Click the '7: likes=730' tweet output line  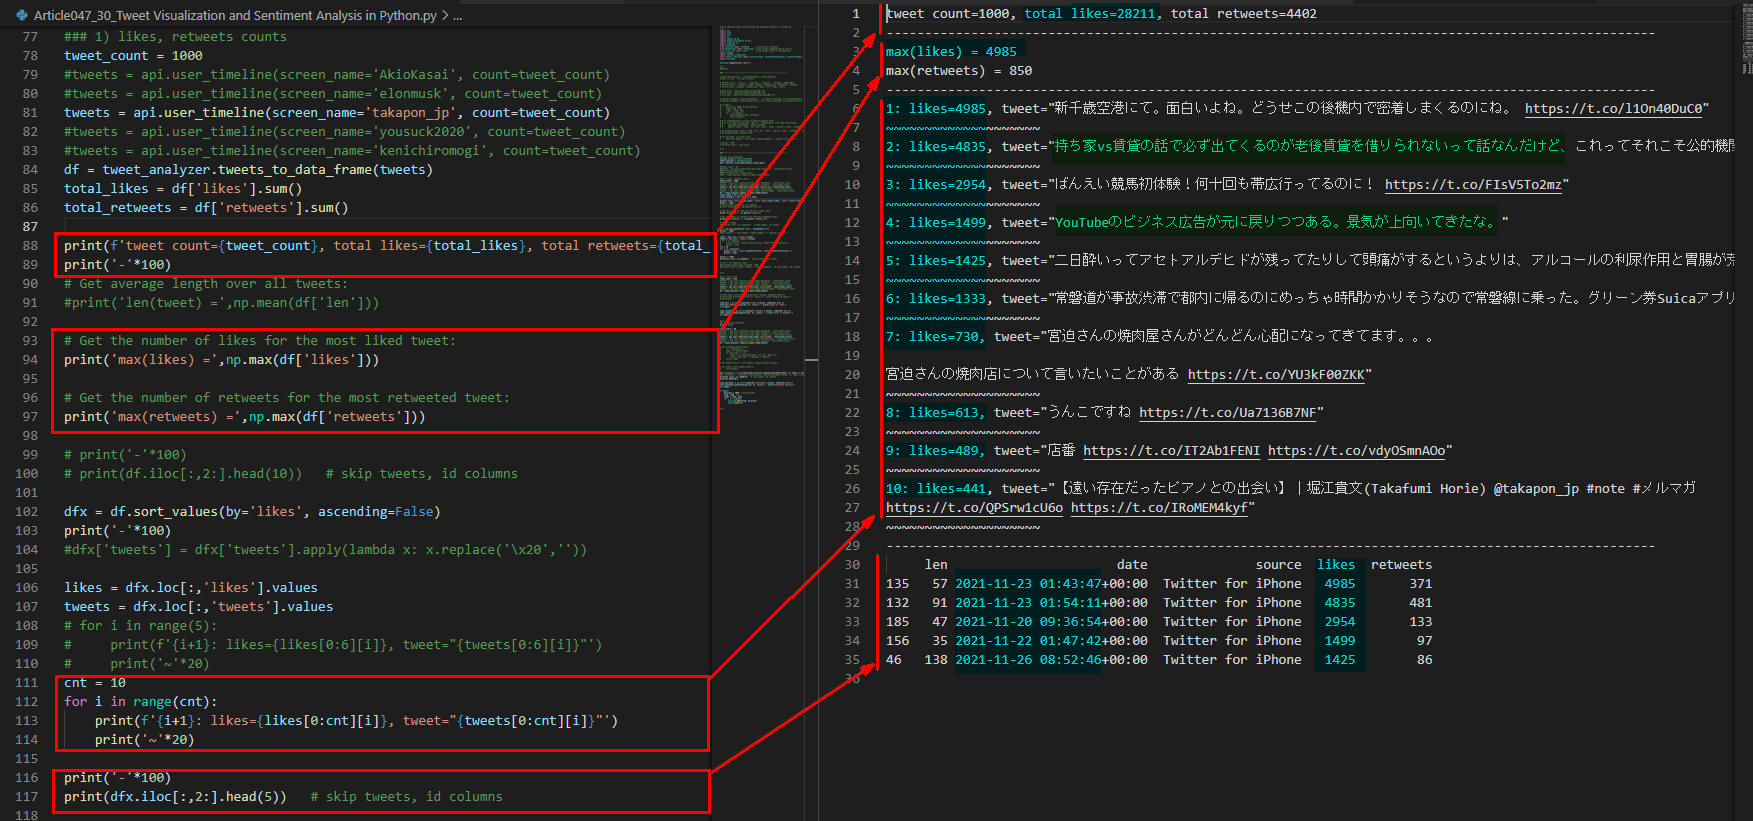pos(1160,337)
